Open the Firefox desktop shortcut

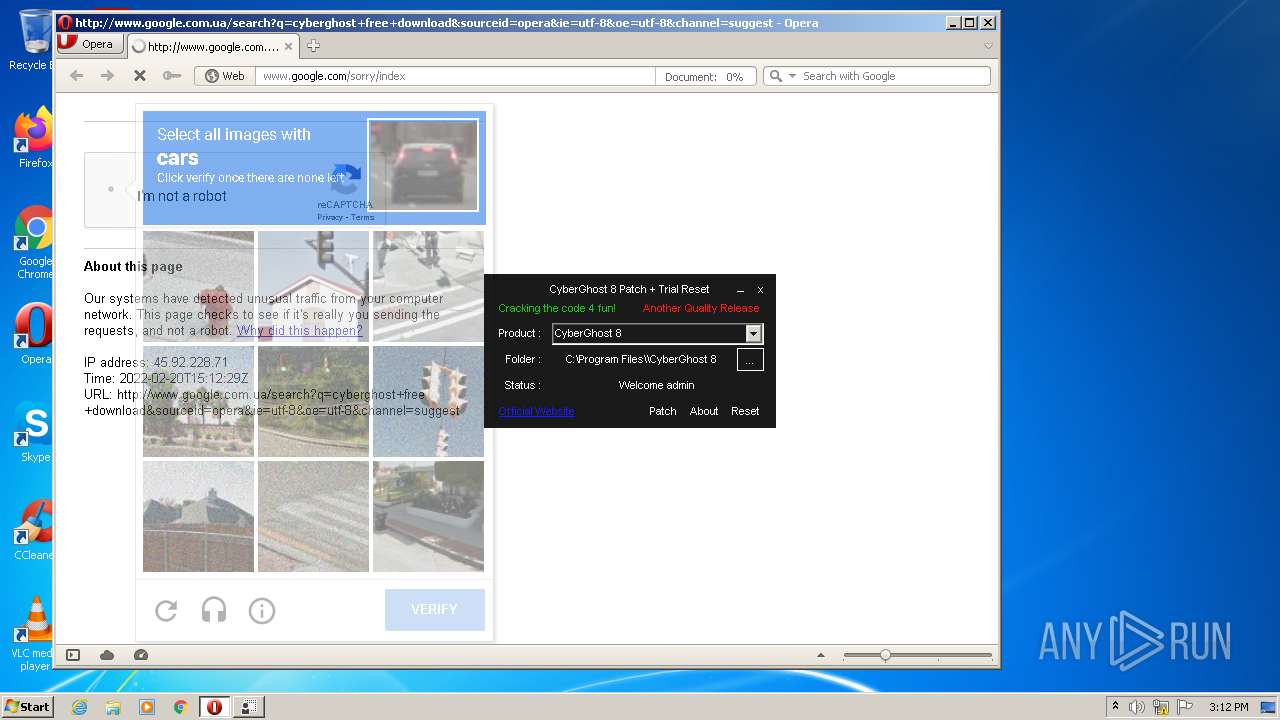pyautogui.click(x=36, y=138)
